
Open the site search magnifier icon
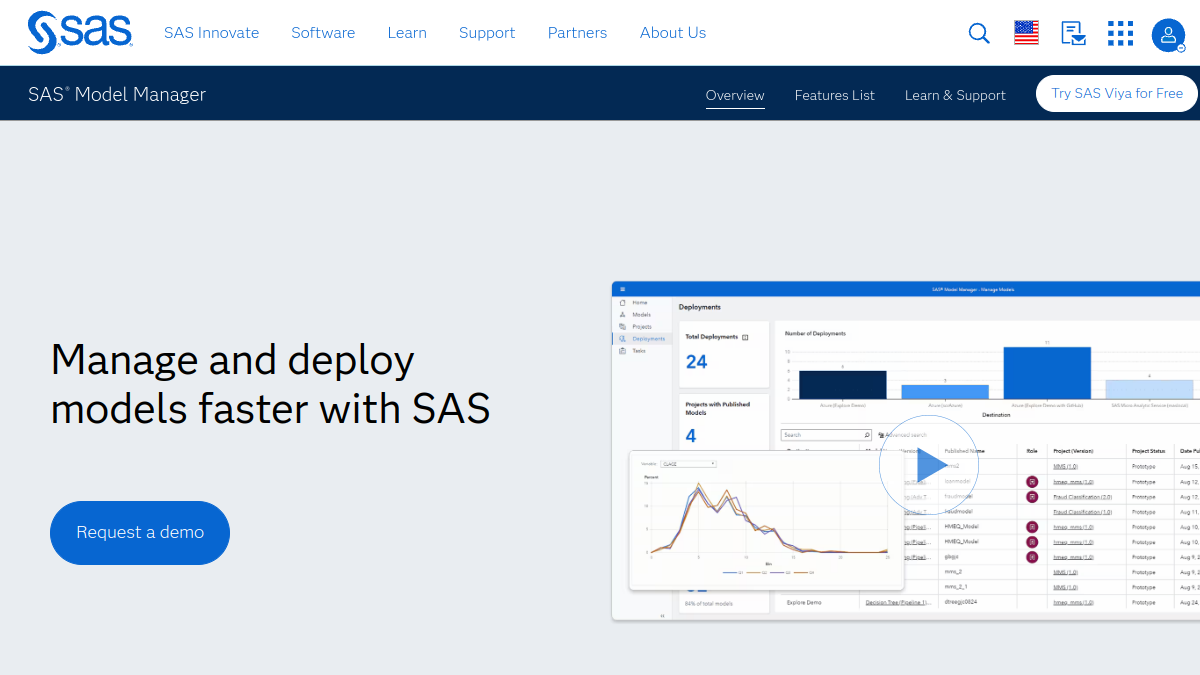979,33
